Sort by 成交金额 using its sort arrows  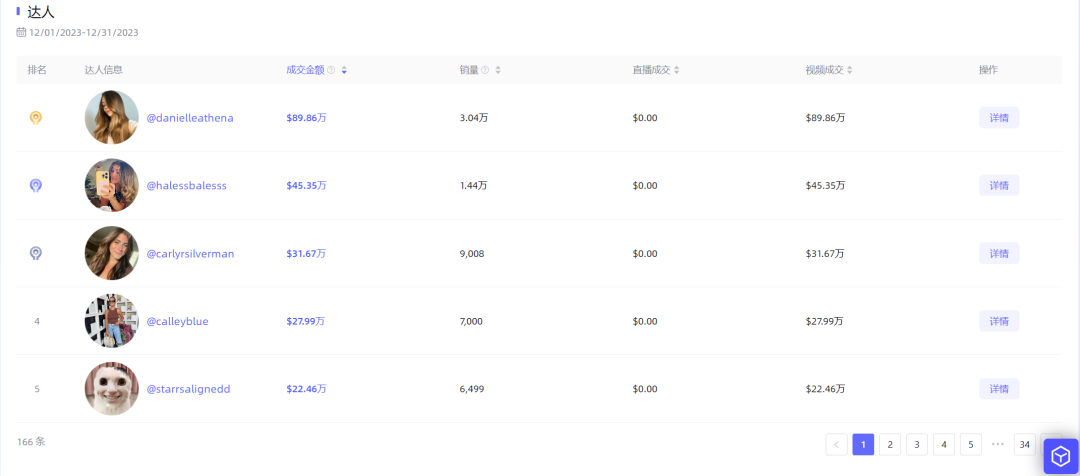(x=344, y=70)
